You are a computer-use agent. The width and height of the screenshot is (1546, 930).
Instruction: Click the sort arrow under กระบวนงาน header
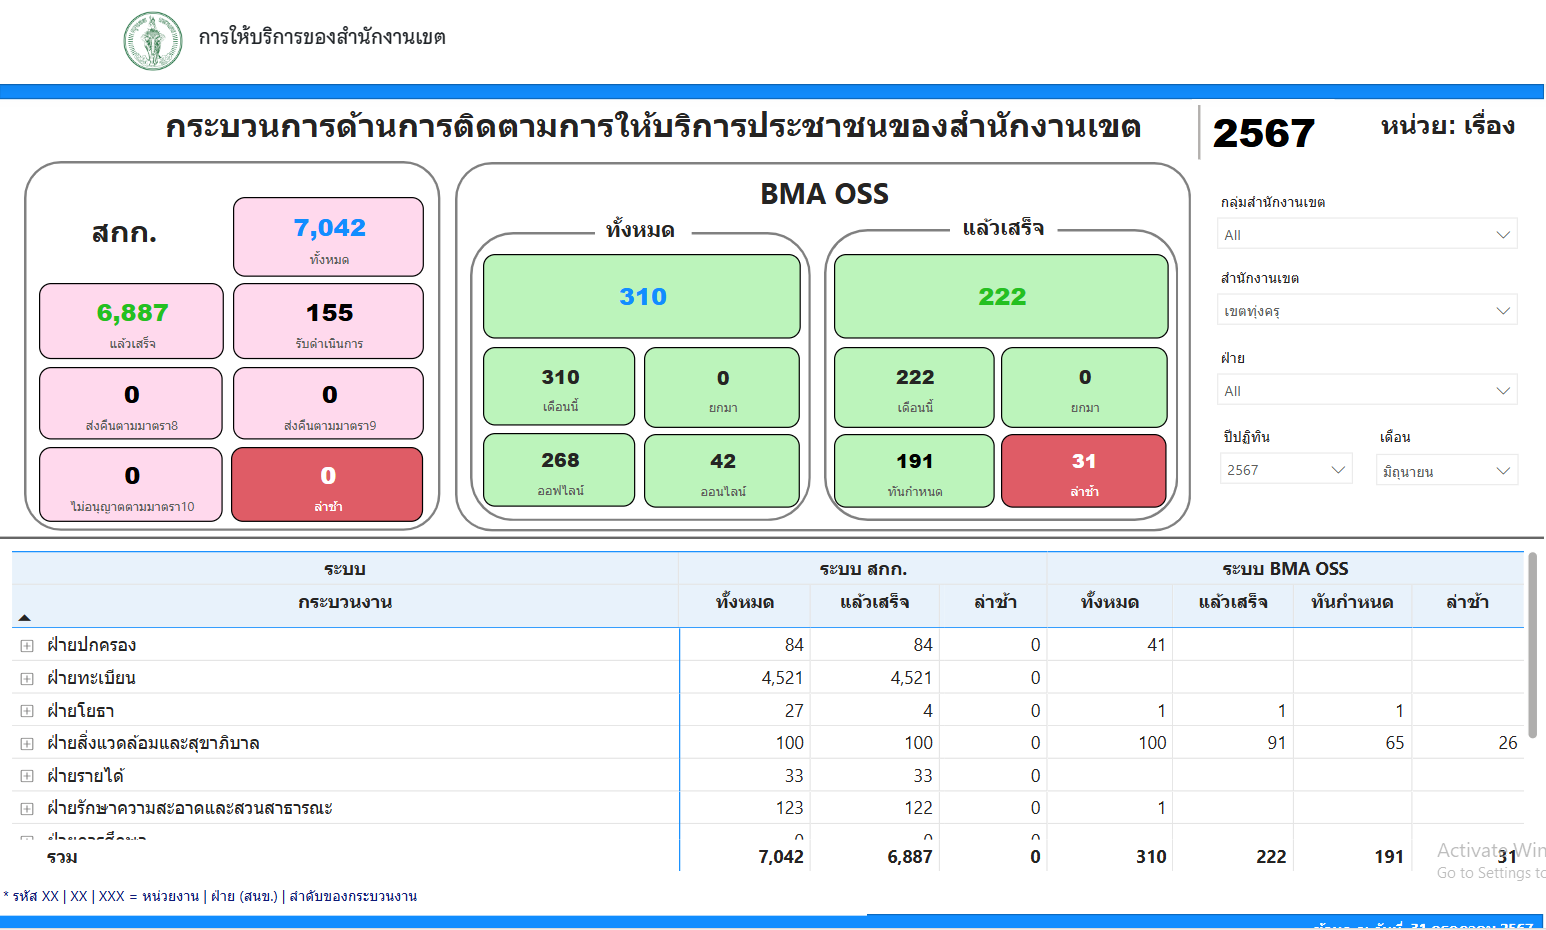pyautogui.click(x=25, y=618)
